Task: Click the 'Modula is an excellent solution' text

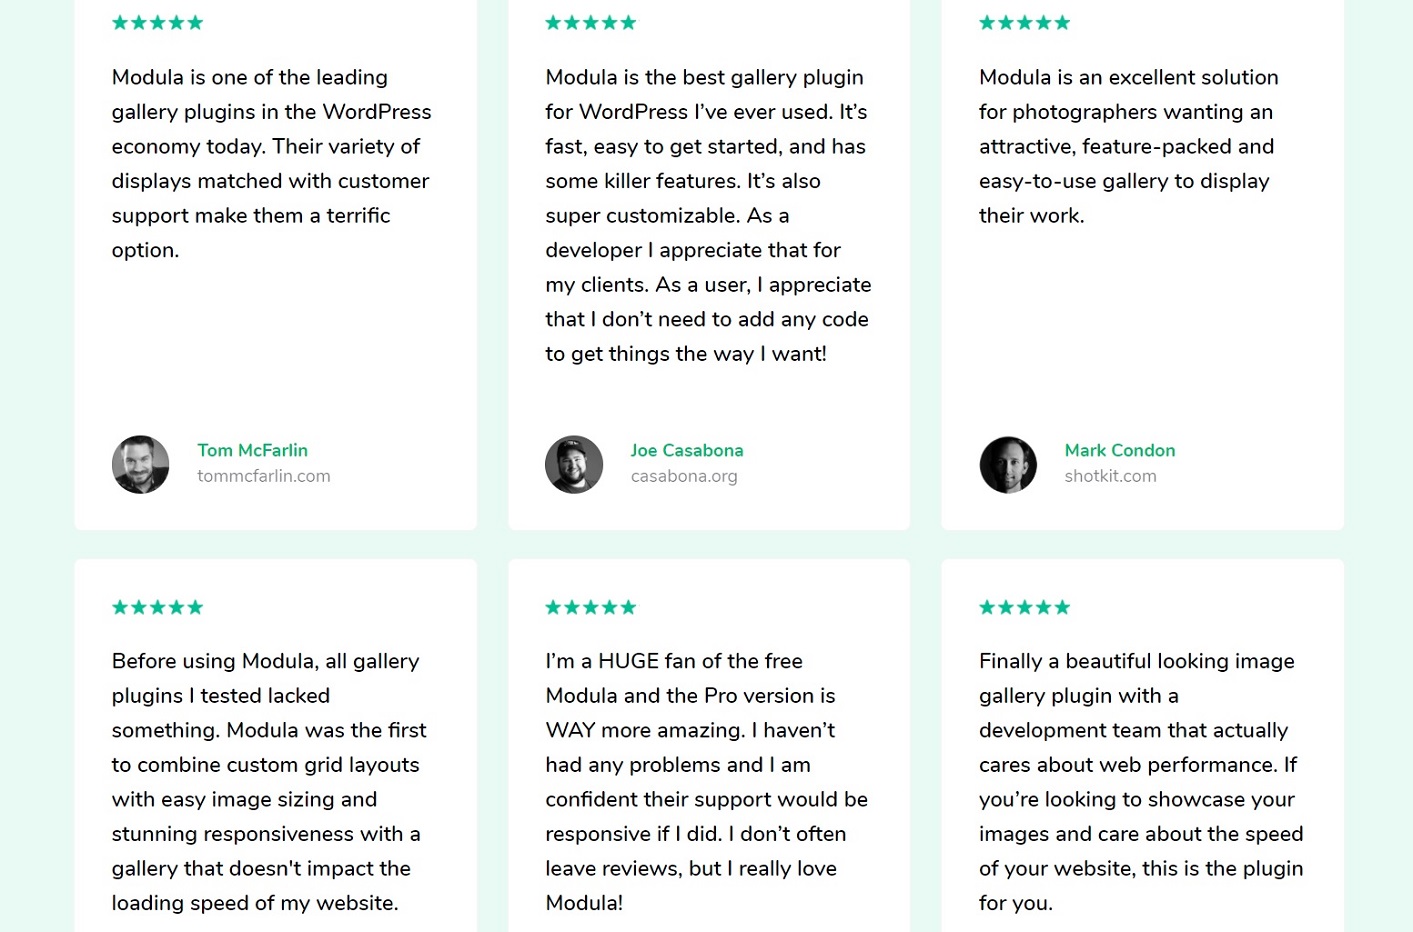Action: coord(1128,146)
